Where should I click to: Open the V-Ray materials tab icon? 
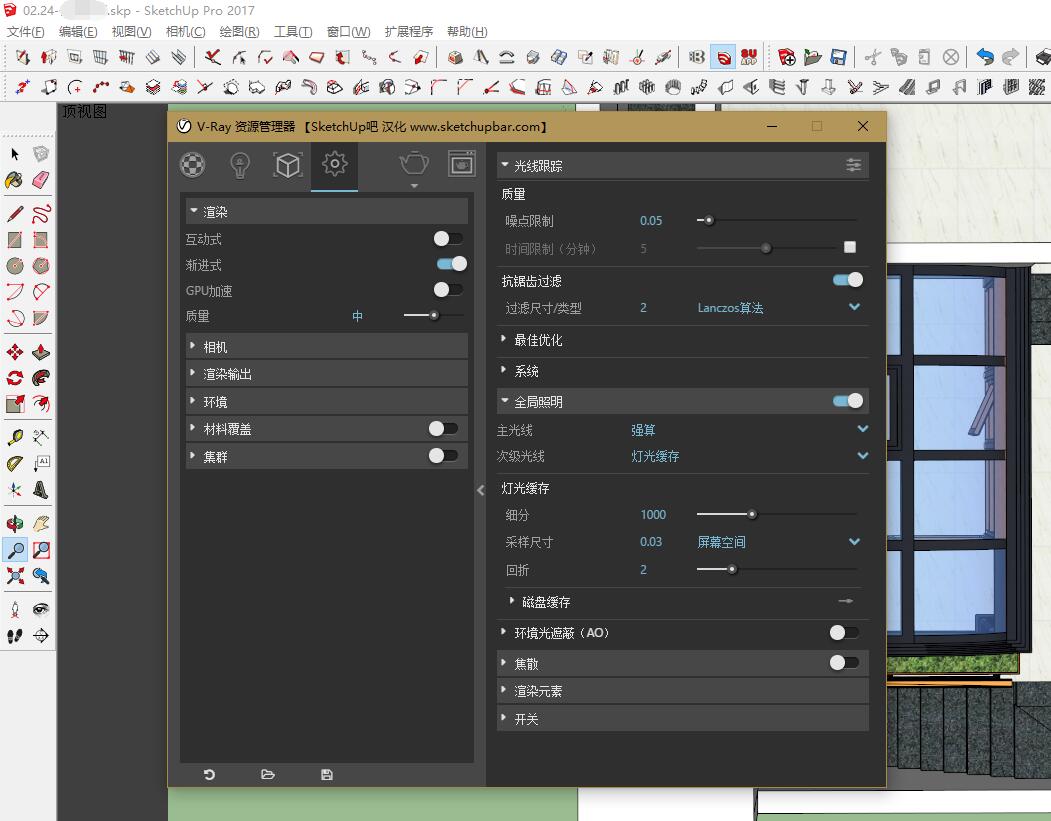192,165
